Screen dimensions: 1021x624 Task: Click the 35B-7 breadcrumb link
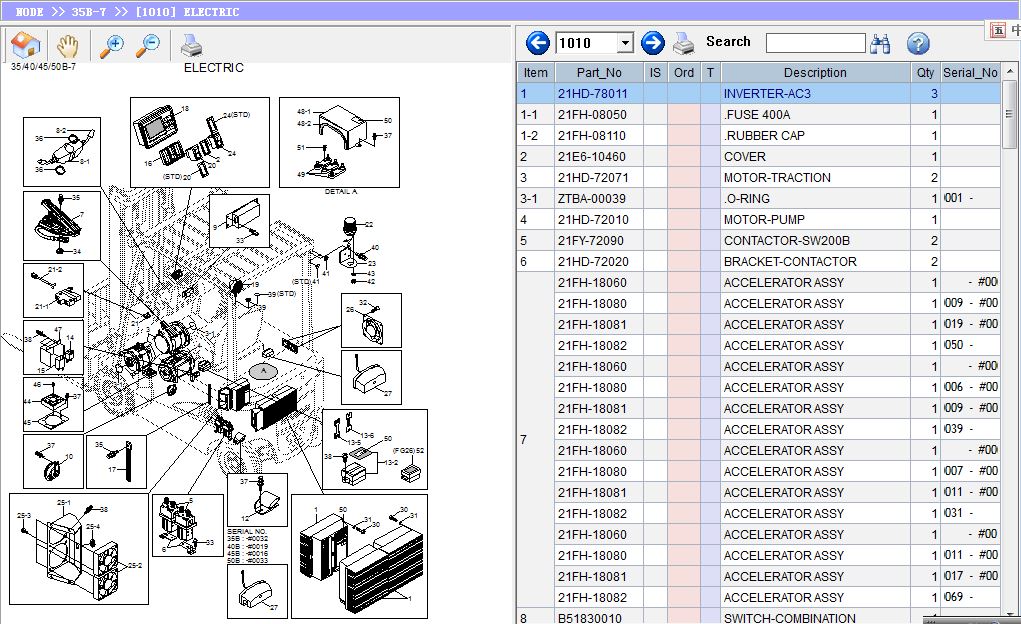tap(90, 12)
